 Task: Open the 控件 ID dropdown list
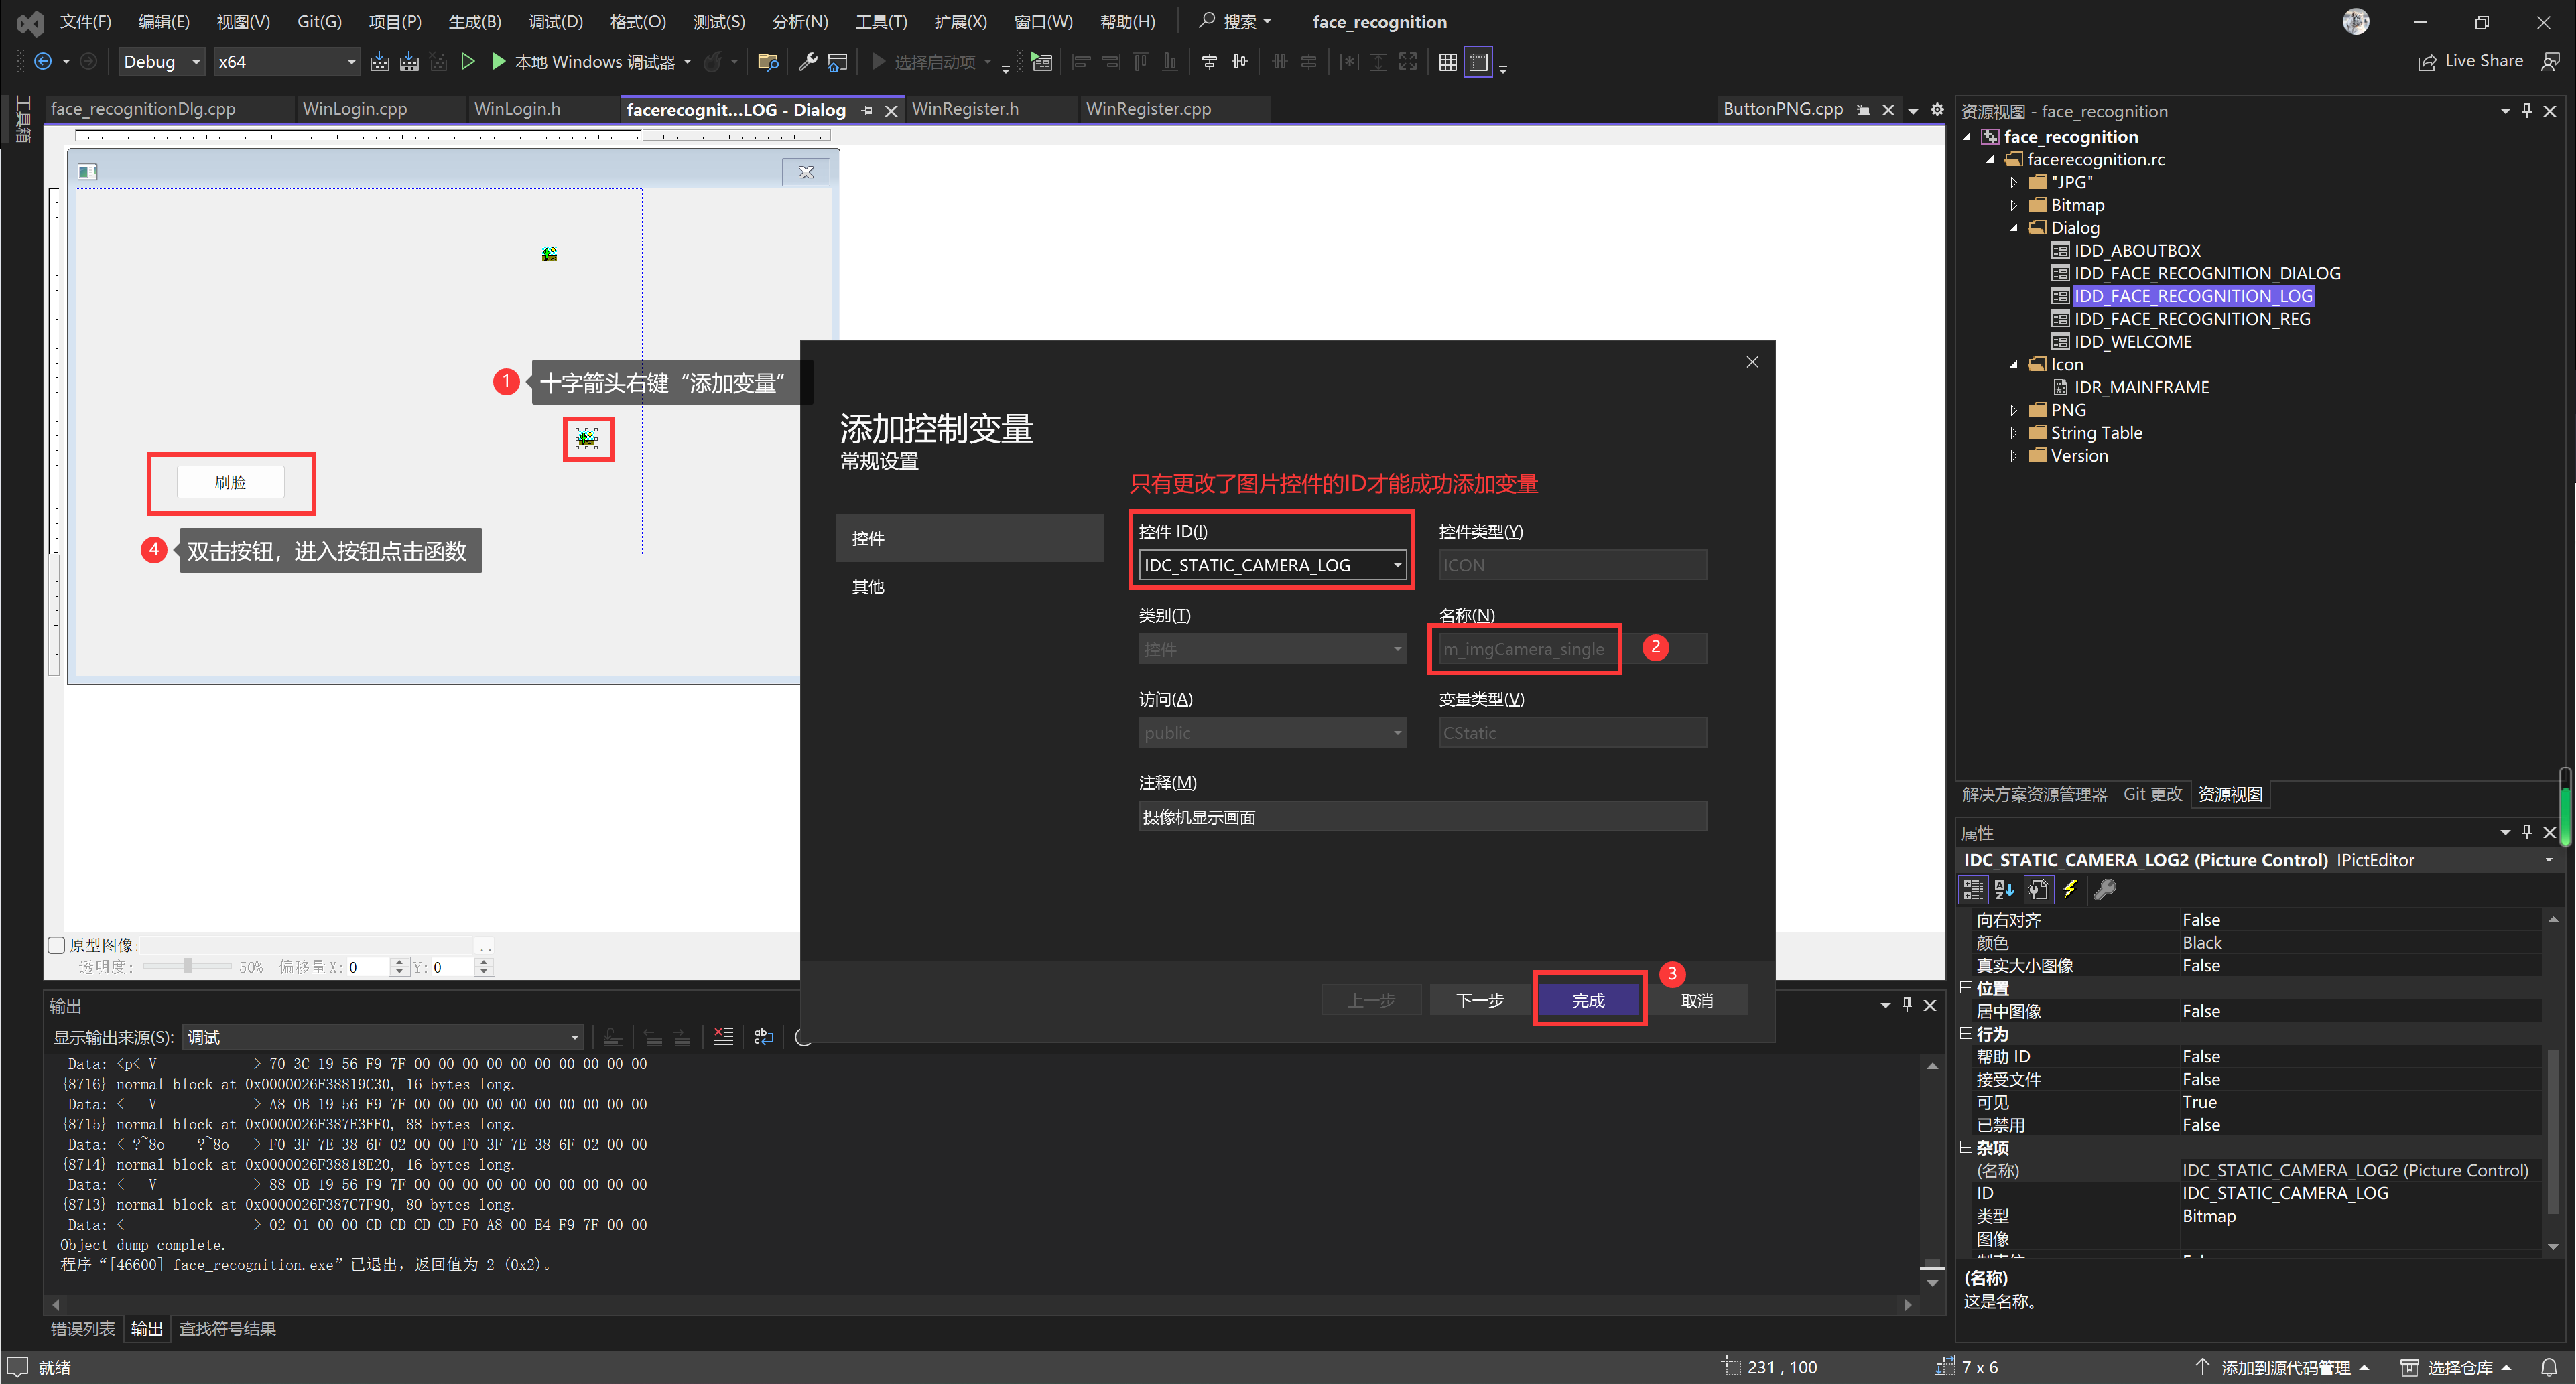pos(1397,565)
